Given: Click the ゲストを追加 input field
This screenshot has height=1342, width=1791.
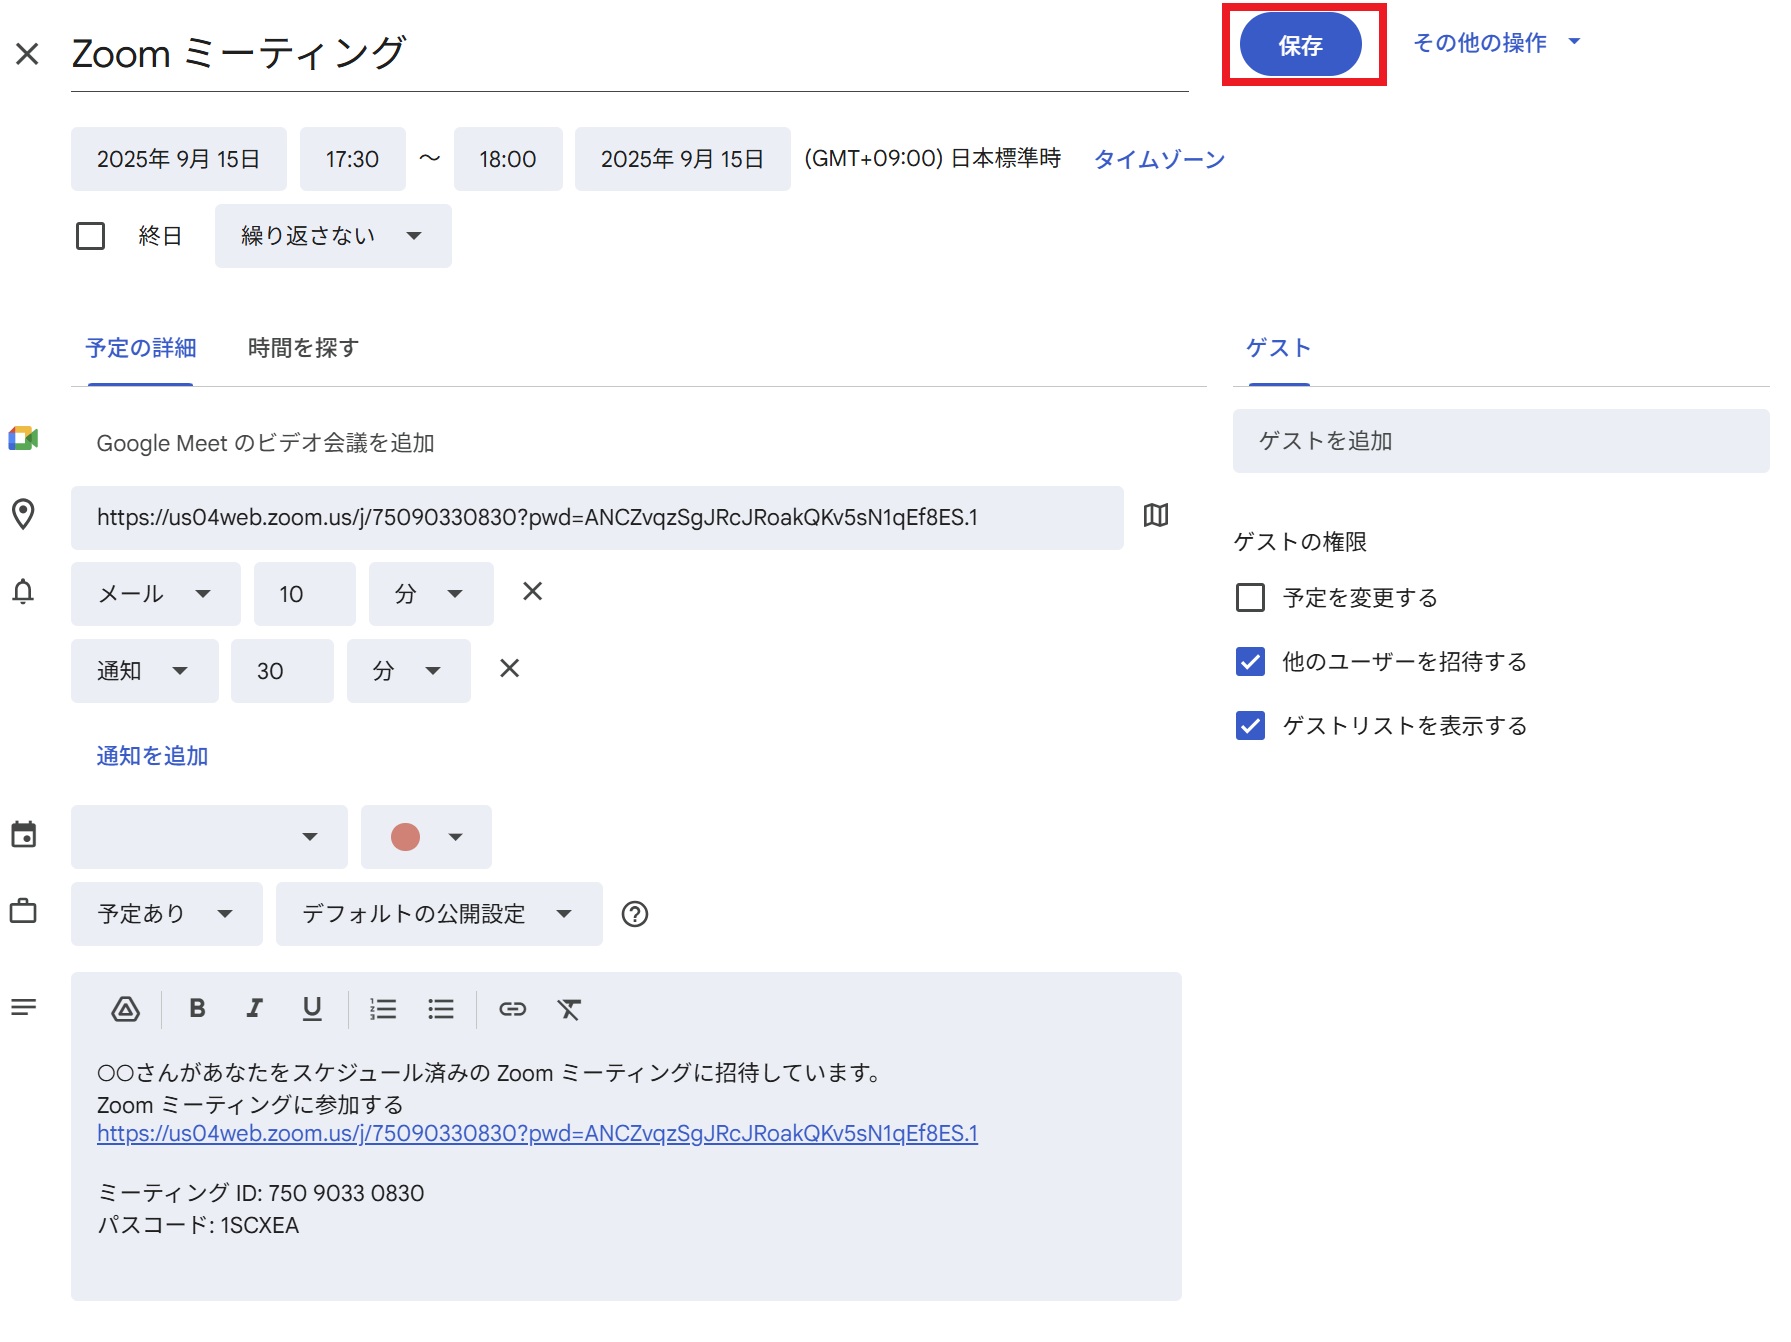Looking at the screenshot, I should [x=1500, y=441].
